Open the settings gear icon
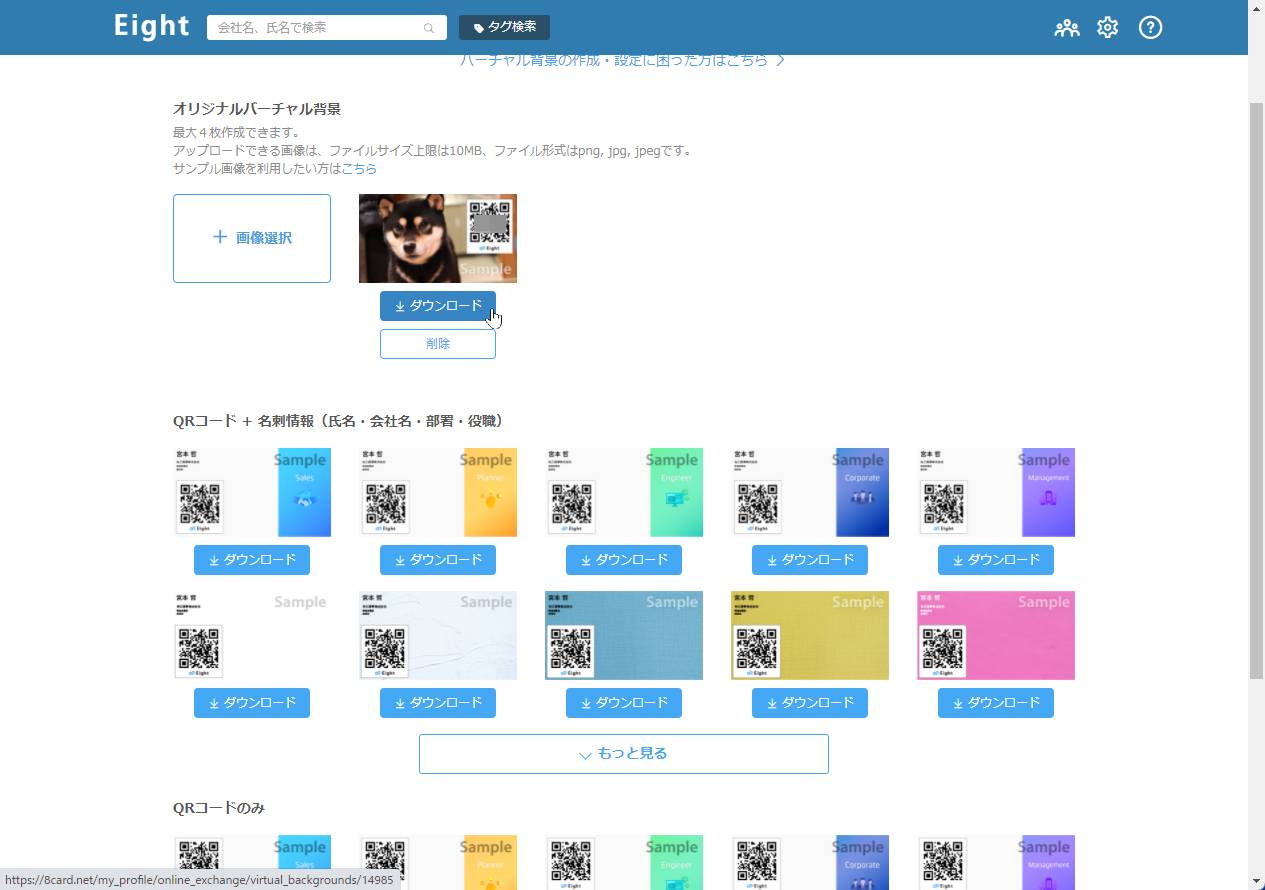The image size is (1265, 890). pos(1107,28)
